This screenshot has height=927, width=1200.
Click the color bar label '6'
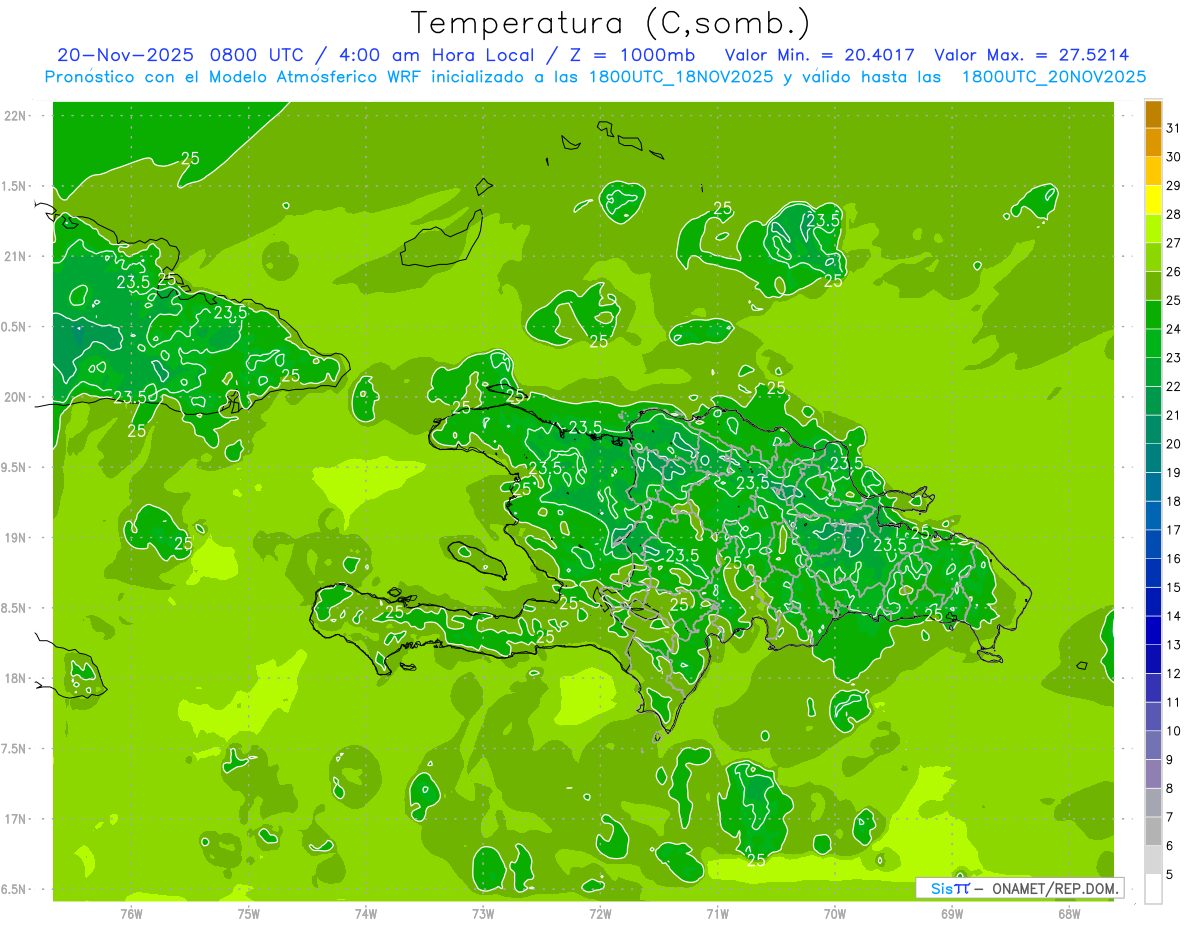click(x=1170, y=847)
